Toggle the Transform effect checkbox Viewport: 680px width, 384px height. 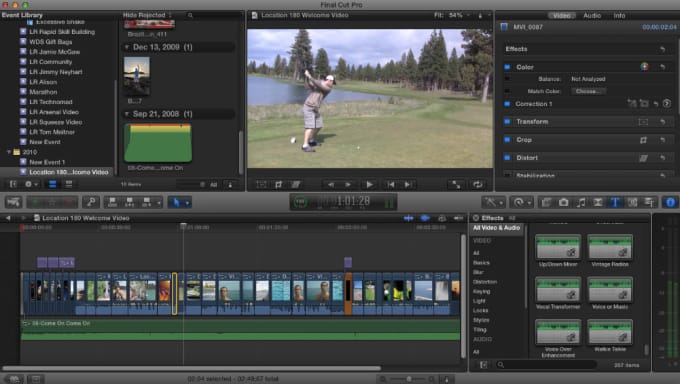[507, 122]
